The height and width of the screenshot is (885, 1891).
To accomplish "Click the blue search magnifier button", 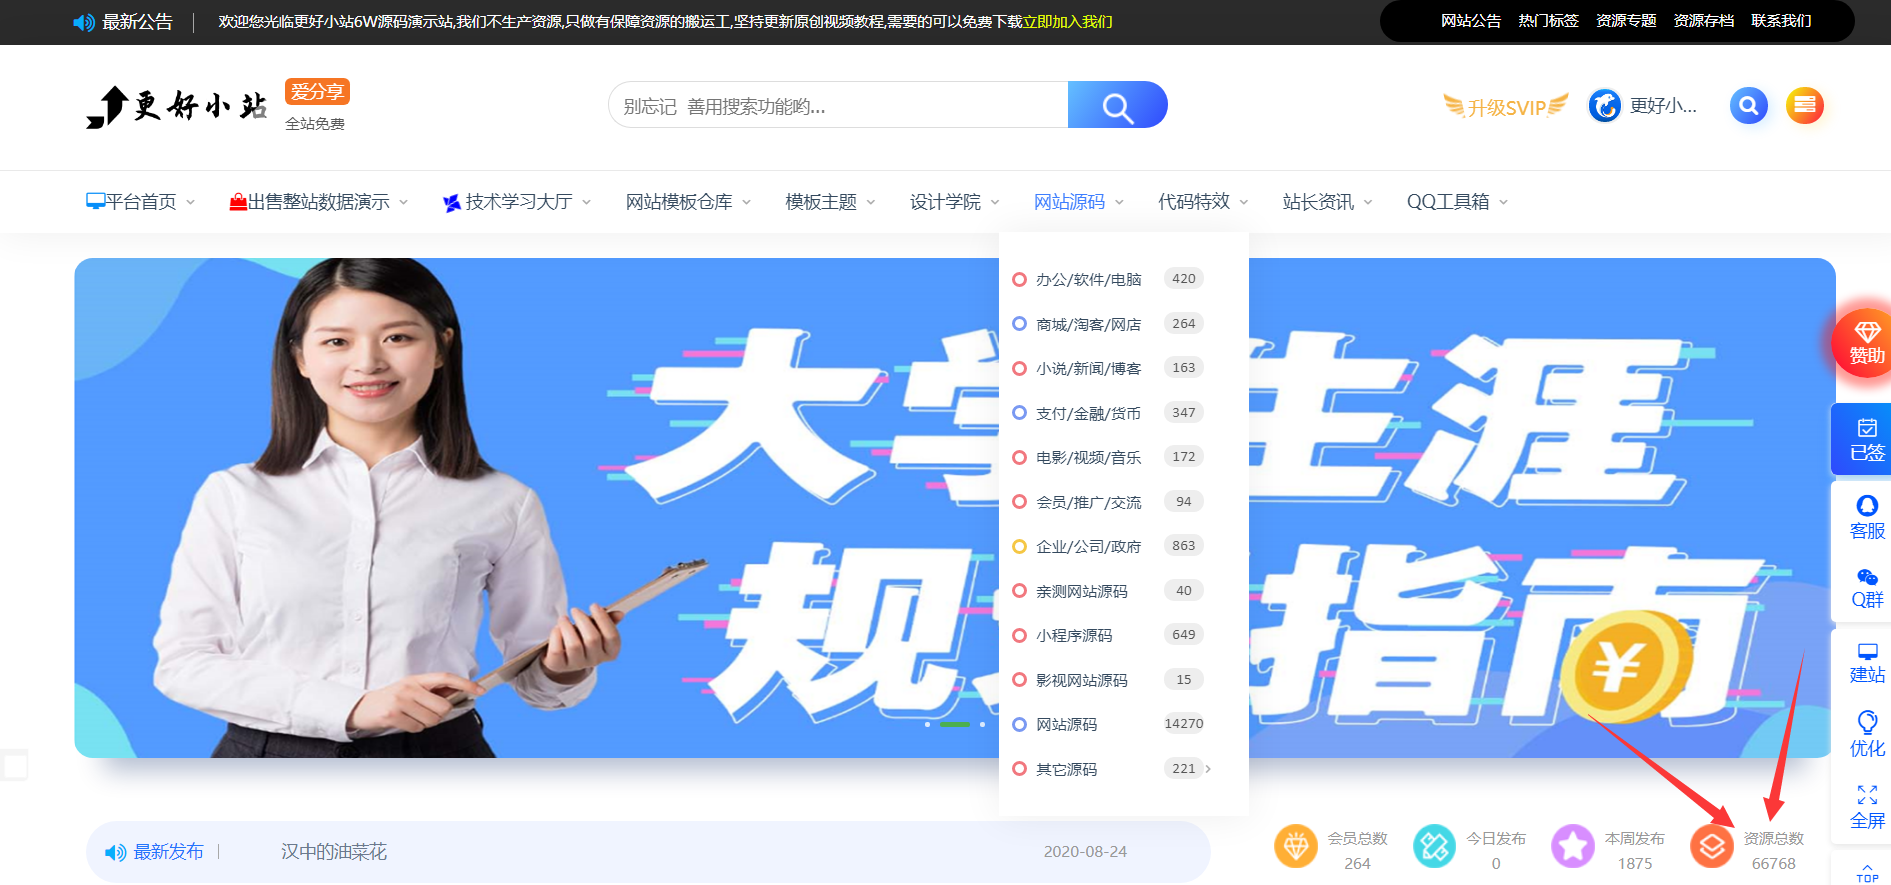I will pyautogui.click(x=1117, y=105).
